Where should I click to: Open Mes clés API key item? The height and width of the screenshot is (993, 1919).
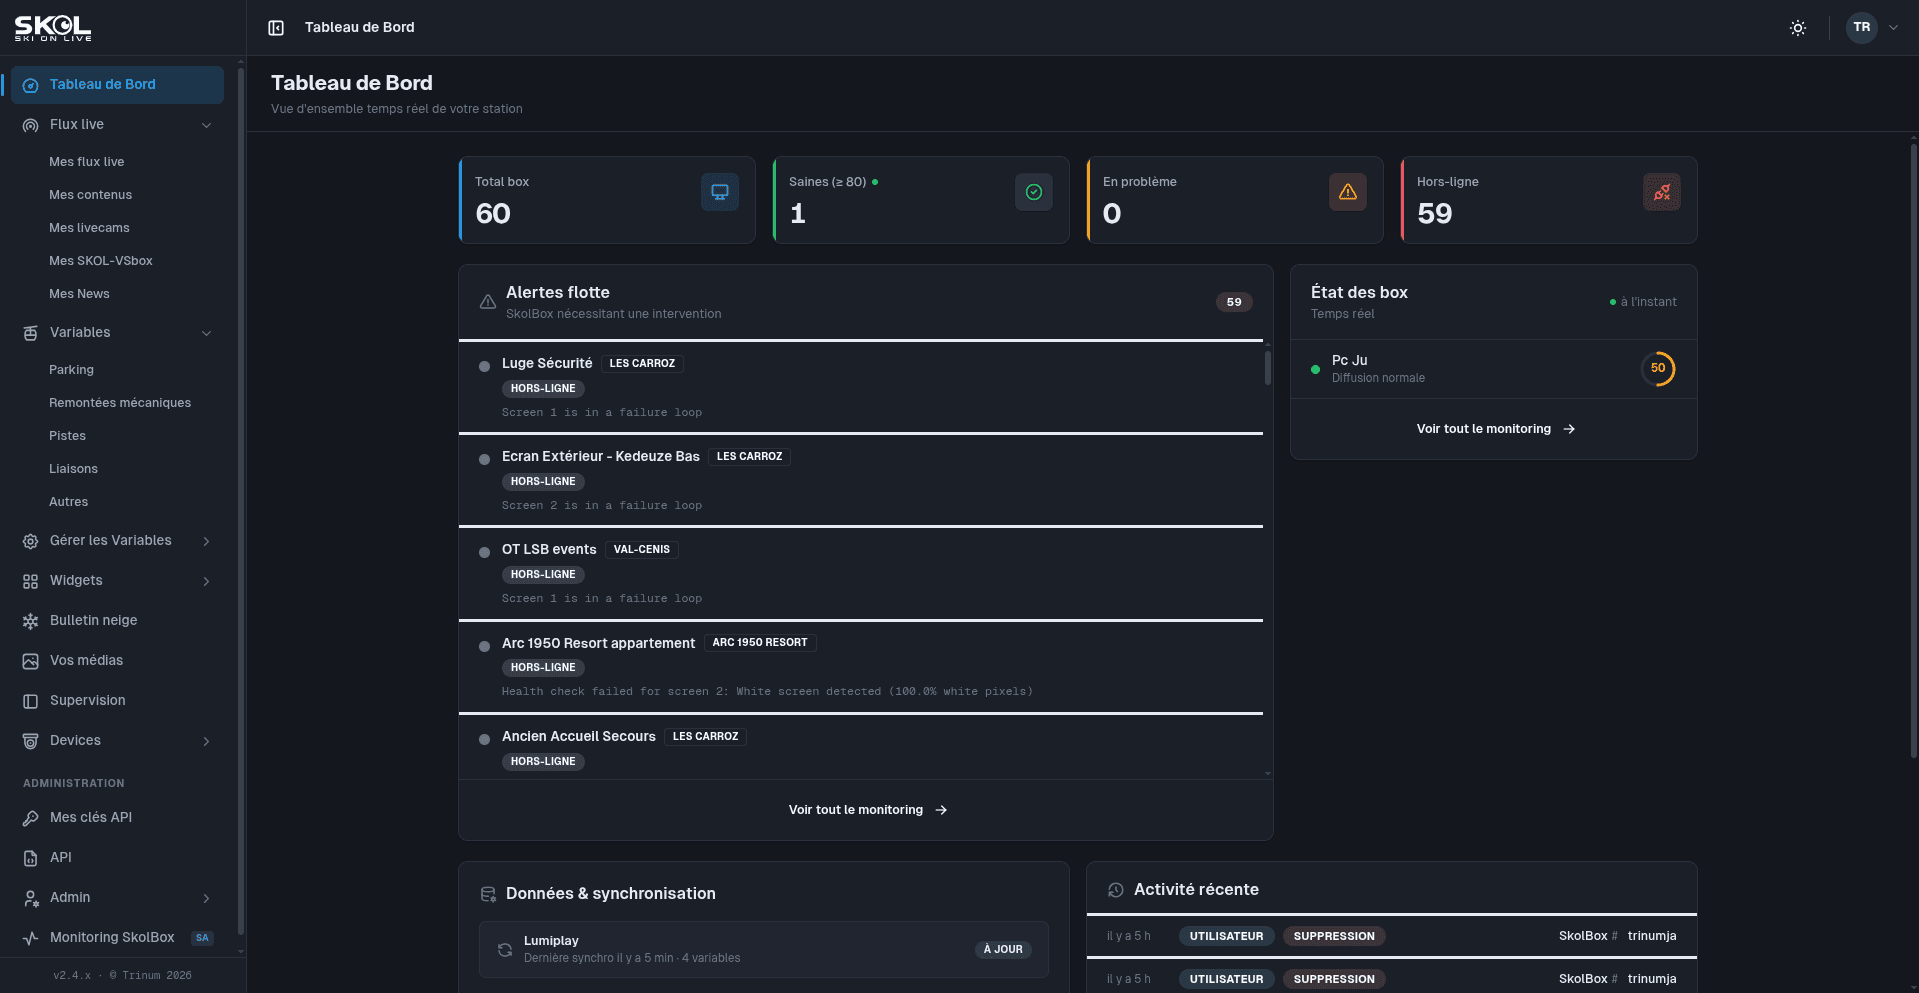click(117, 818)
